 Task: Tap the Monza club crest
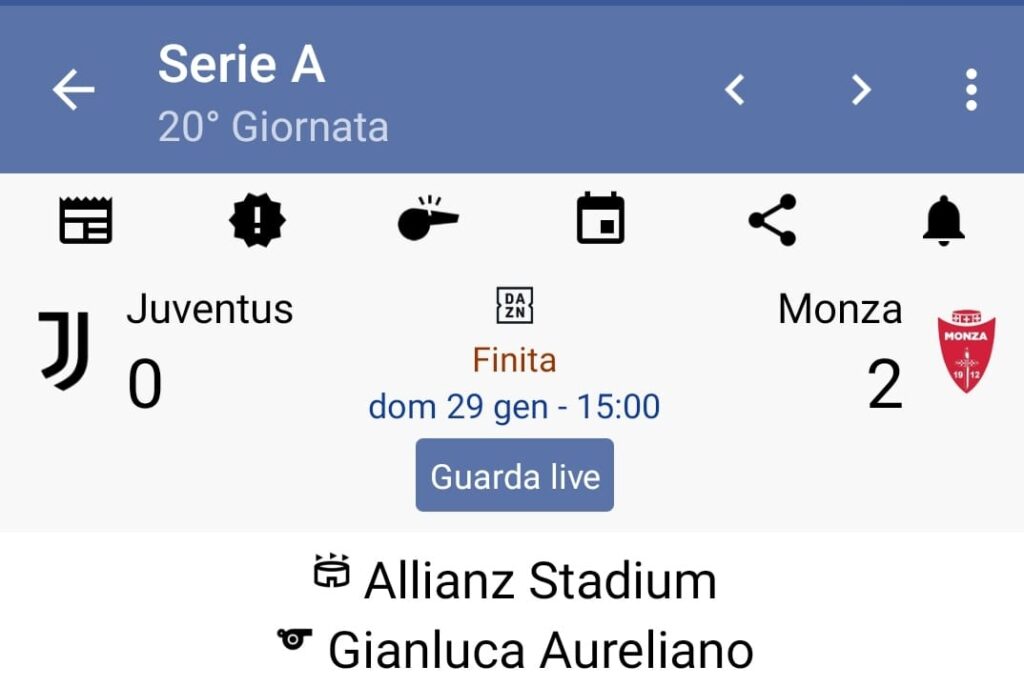coord(965,352)
